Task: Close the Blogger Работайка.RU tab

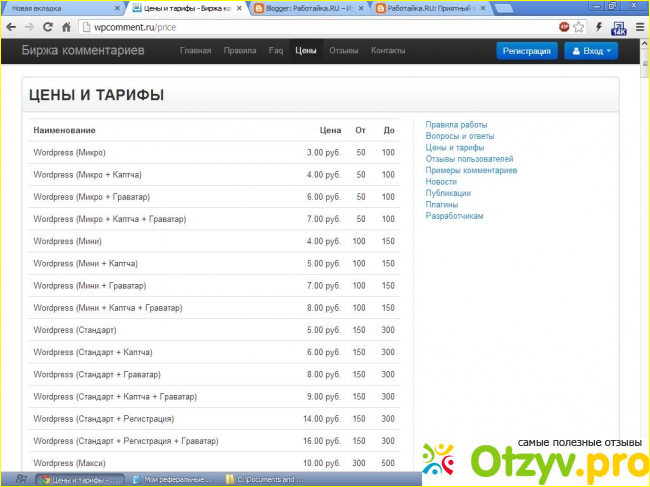Action: [x=364, y=8]
